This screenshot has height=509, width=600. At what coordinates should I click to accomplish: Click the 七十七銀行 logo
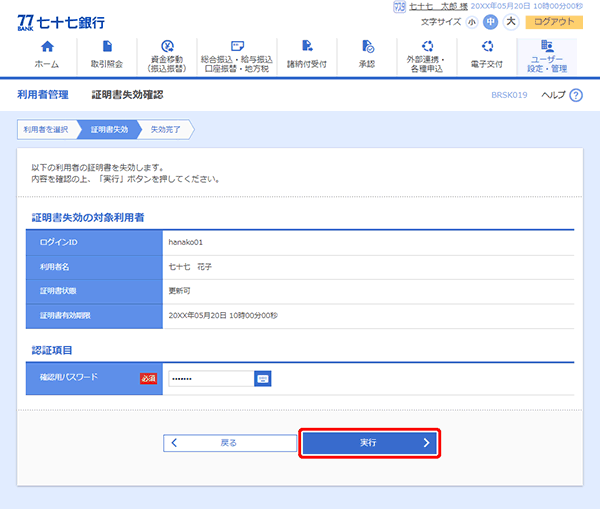point(61,23)
